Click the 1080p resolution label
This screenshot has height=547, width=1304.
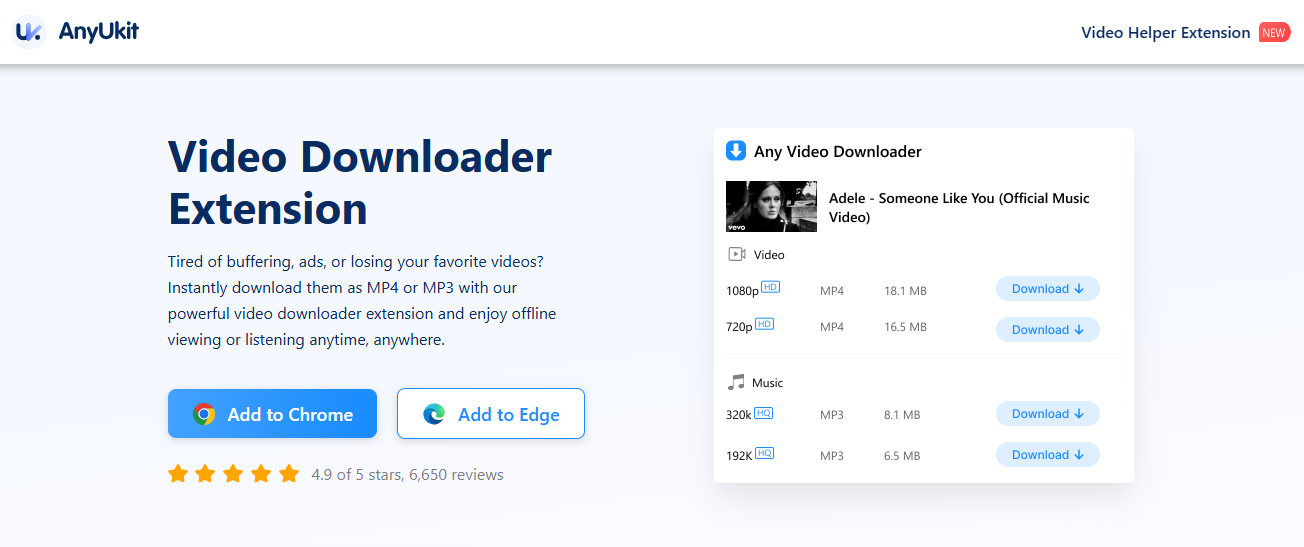742,291
